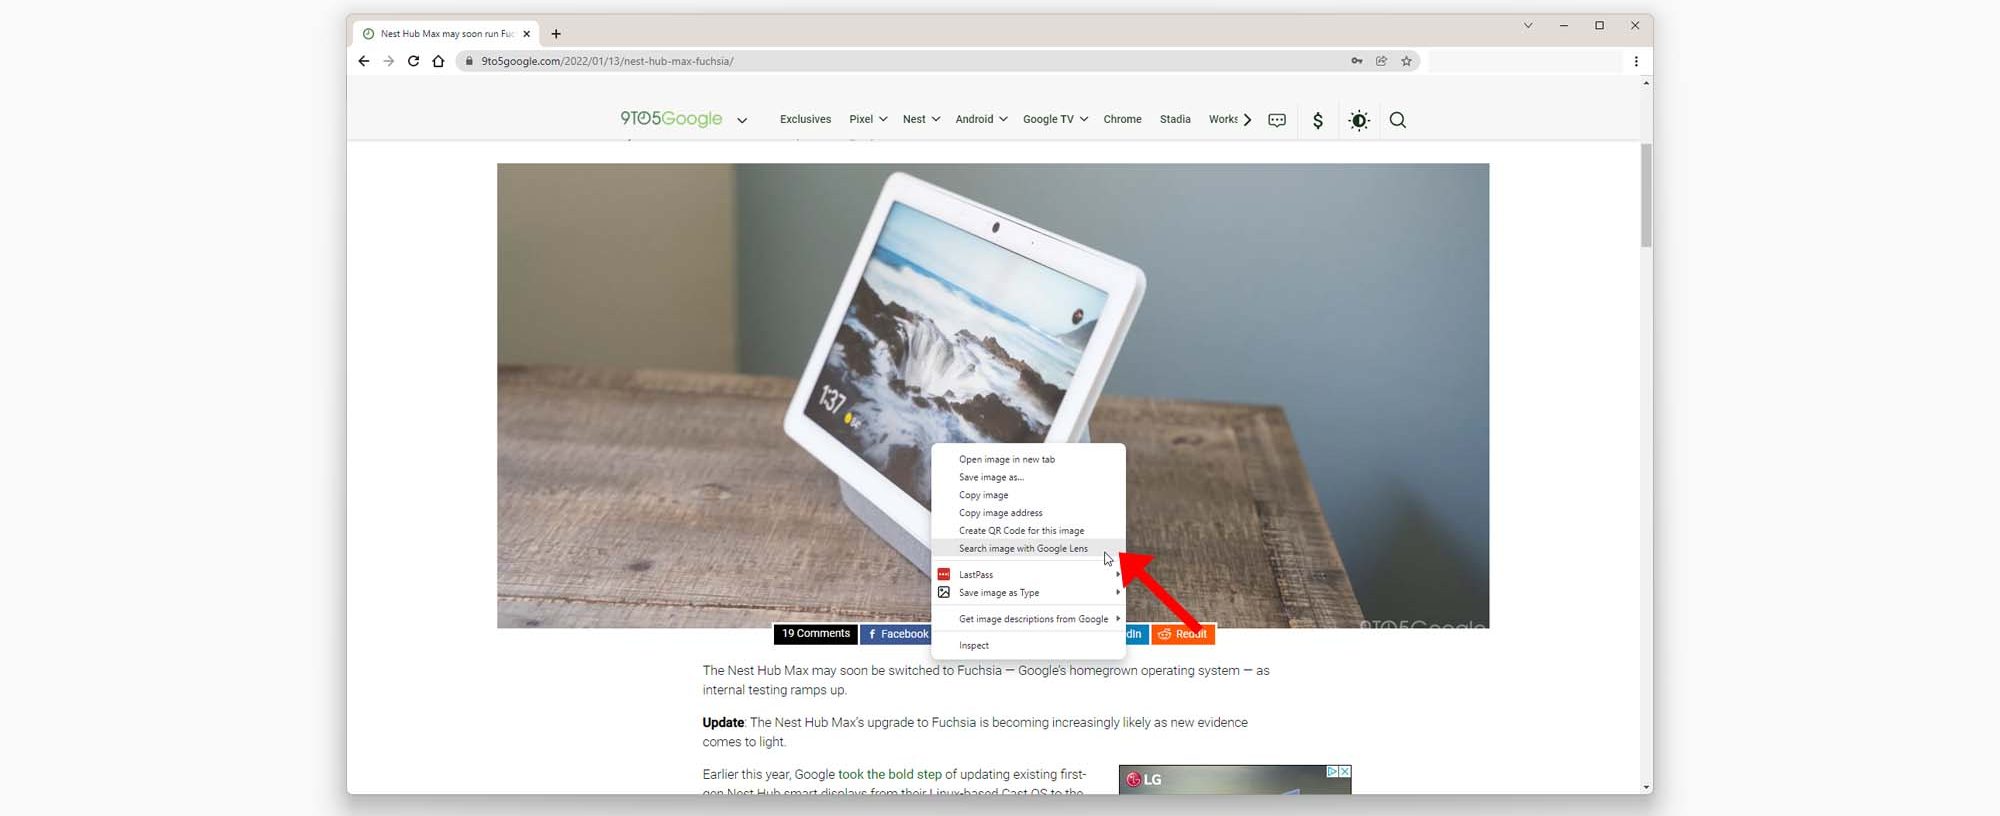Open a new browser tab
Image resolution: width=2000 pixels, height=816 pixels.
pos(556,34)
